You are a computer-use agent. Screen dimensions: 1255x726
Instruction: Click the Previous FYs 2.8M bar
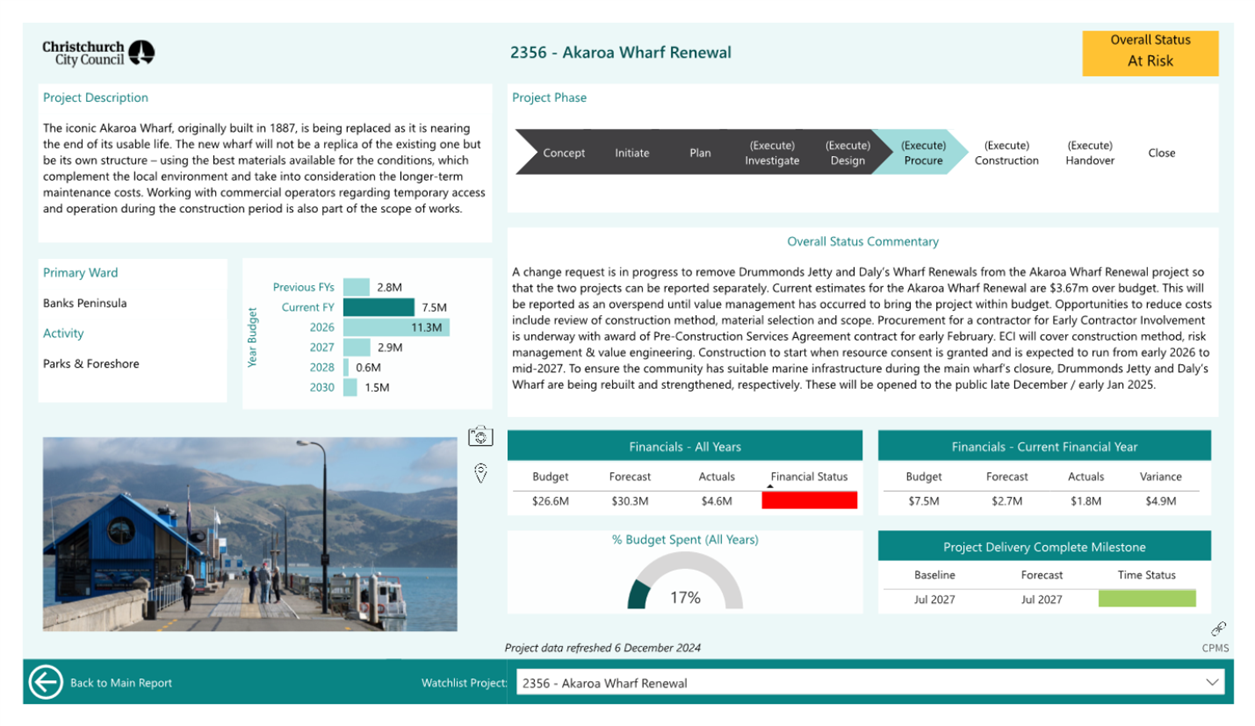356,287
